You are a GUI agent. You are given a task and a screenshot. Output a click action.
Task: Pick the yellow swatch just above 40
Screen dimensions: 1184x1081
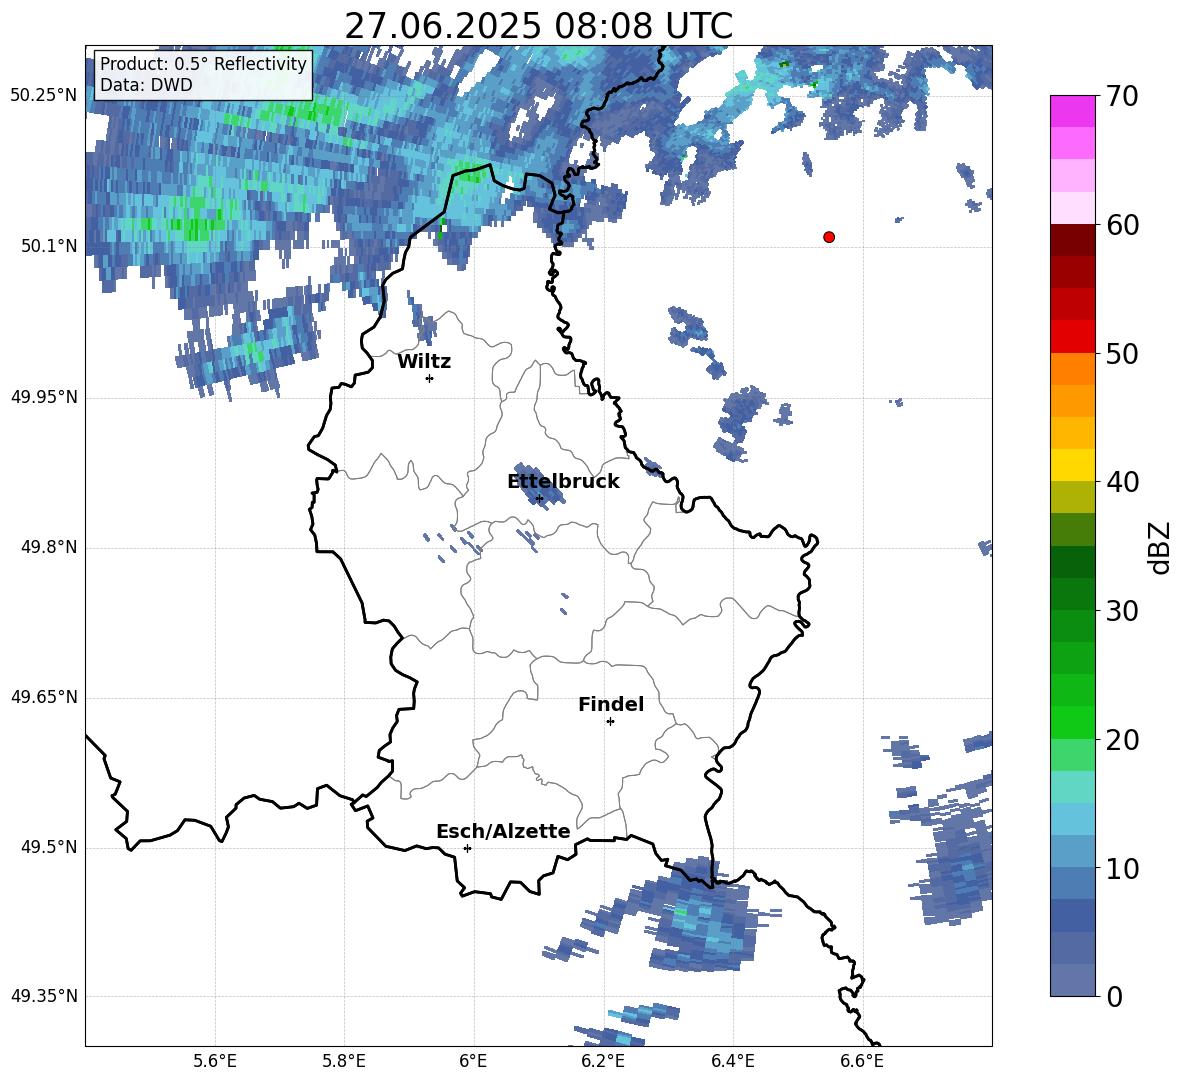click(x=1072, y=465)
